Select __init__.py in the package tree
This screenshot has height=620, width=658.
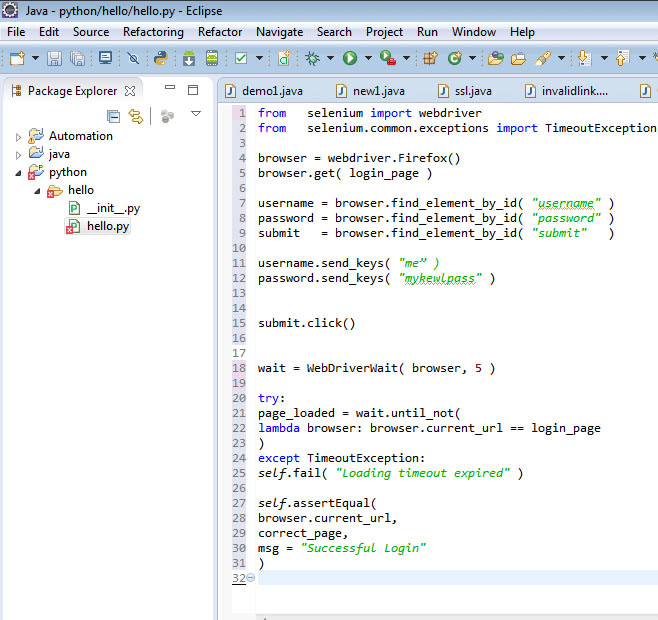(x=112, y=208)
